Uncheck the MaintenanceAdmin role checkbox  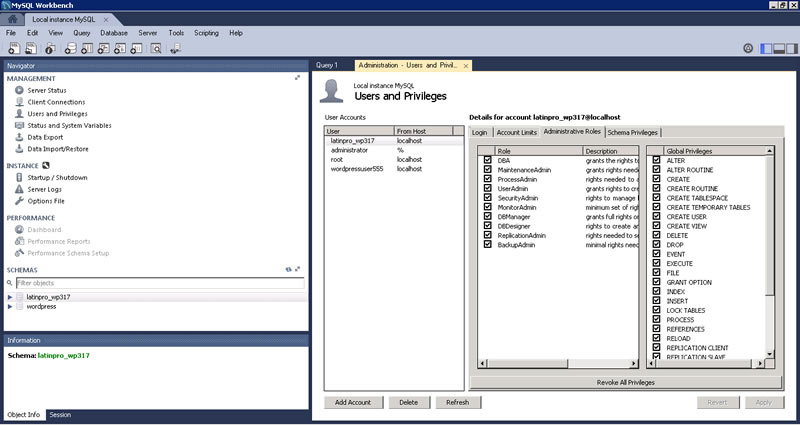488,170
